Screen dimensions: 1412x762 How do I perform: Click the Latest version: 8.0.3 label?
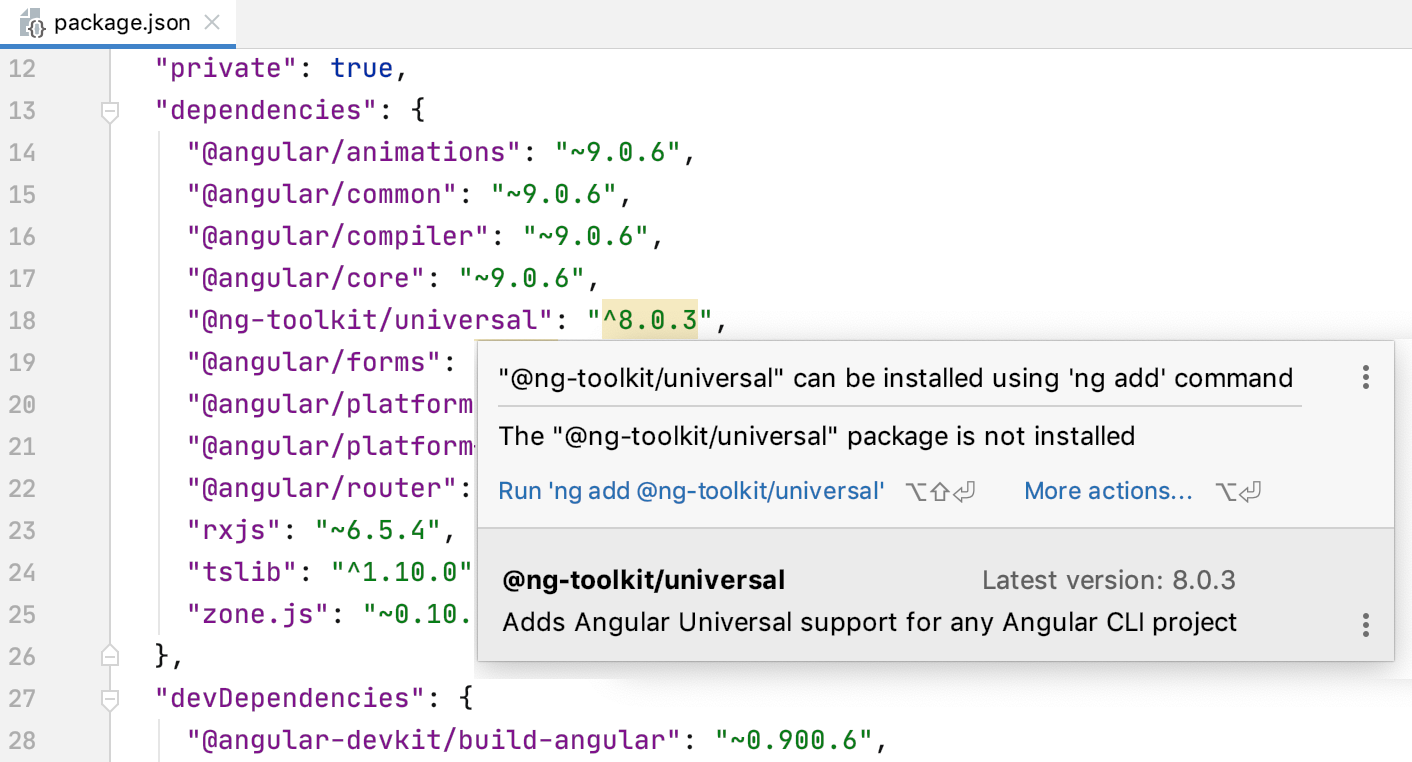click(x=1109, y=580)
